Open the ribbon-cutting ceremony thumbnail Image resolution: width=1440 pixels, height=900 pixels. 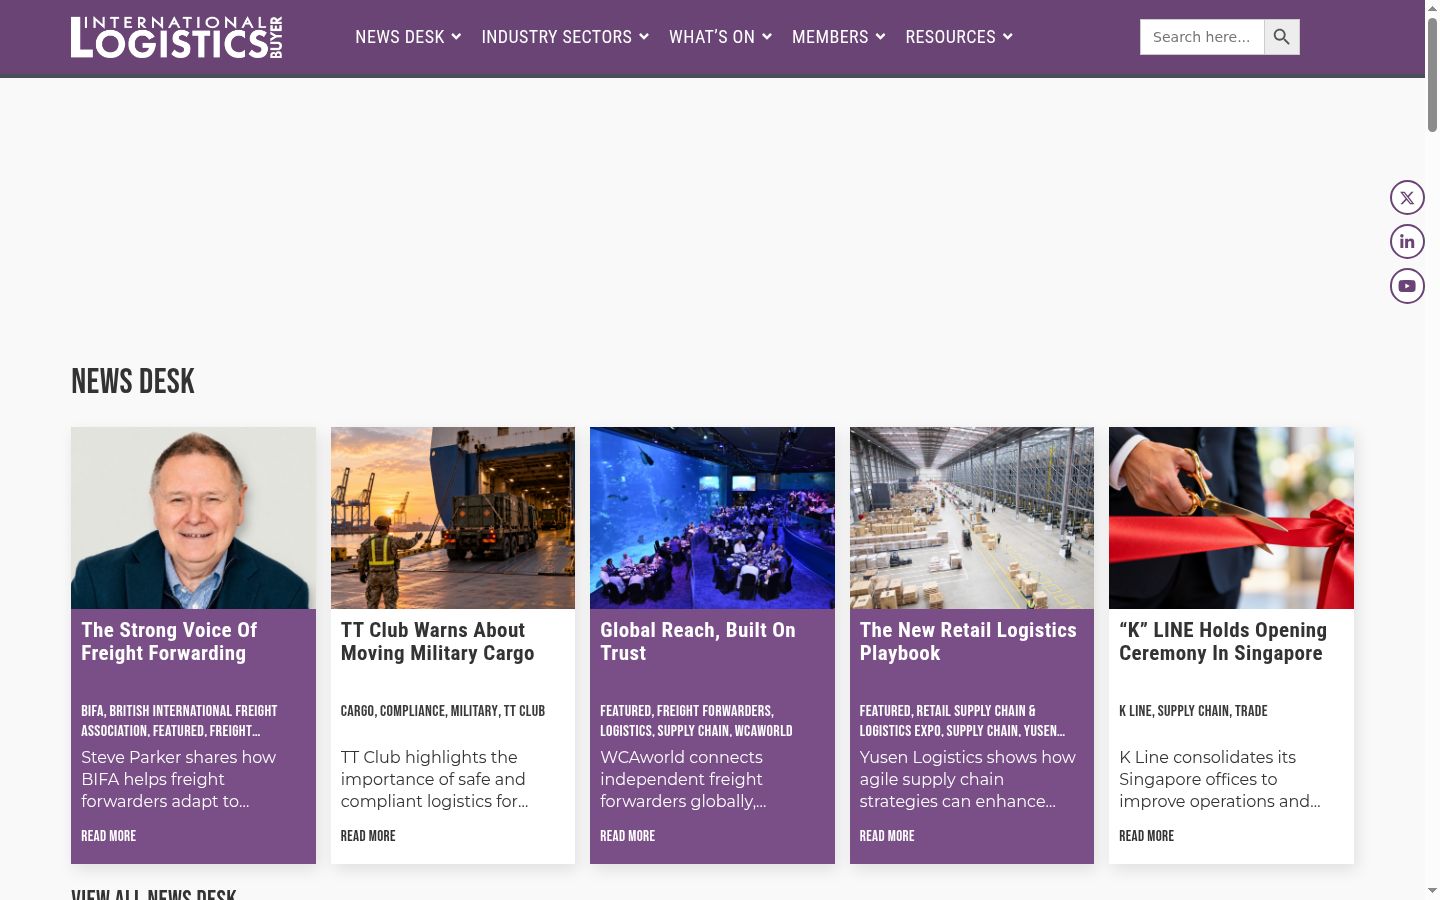pos(1231,518)
